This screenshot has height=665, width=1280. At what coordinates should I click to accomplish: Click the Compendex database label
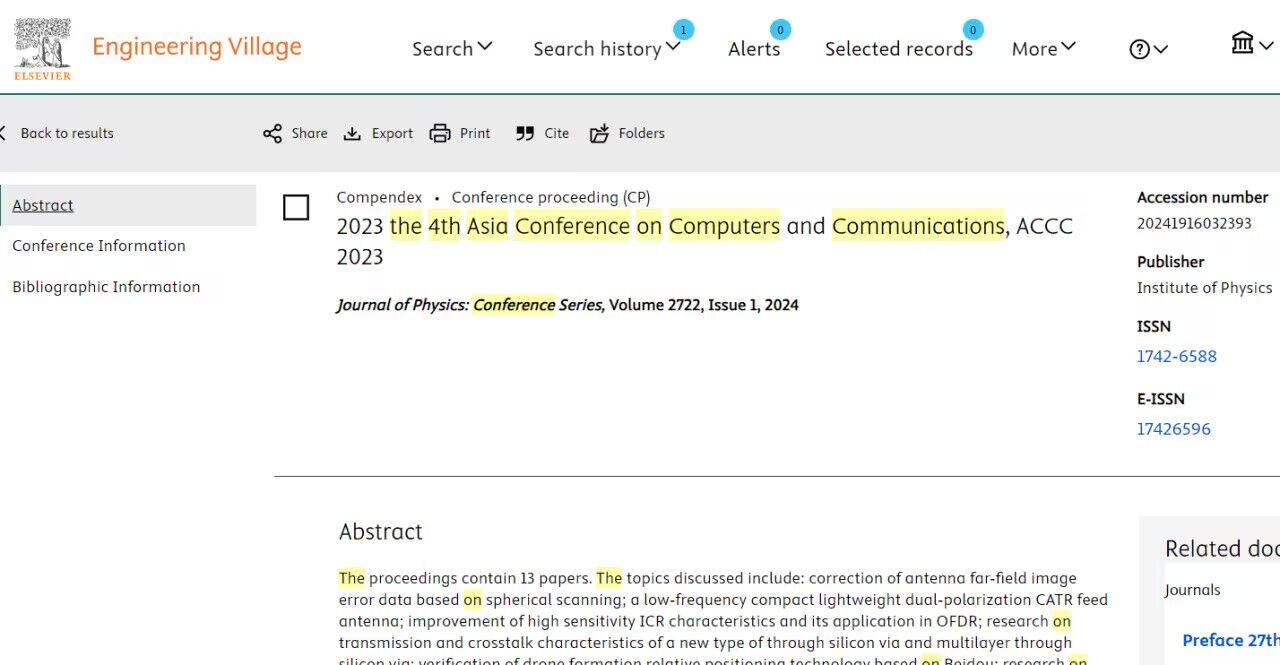tap(379, 197)
